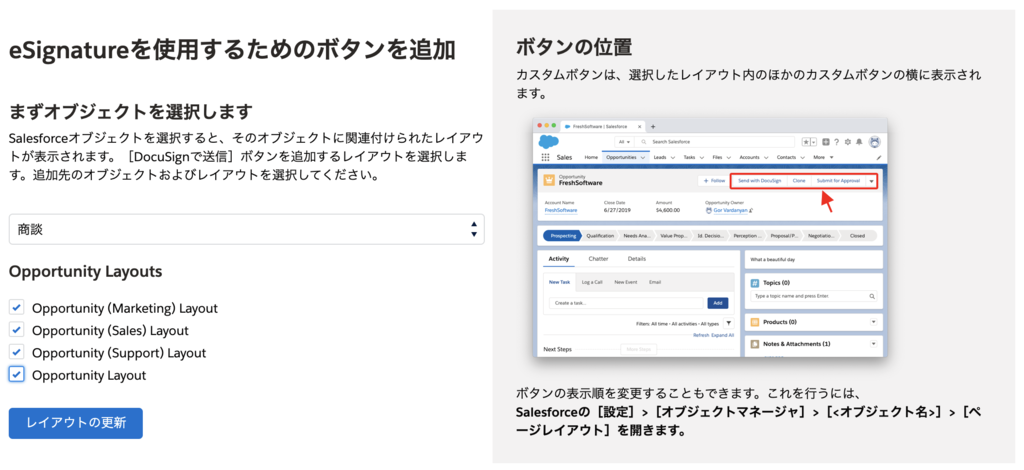Click the blue Topics hashtag icon
Screen dimensions: 1024x470
(755, 283)
